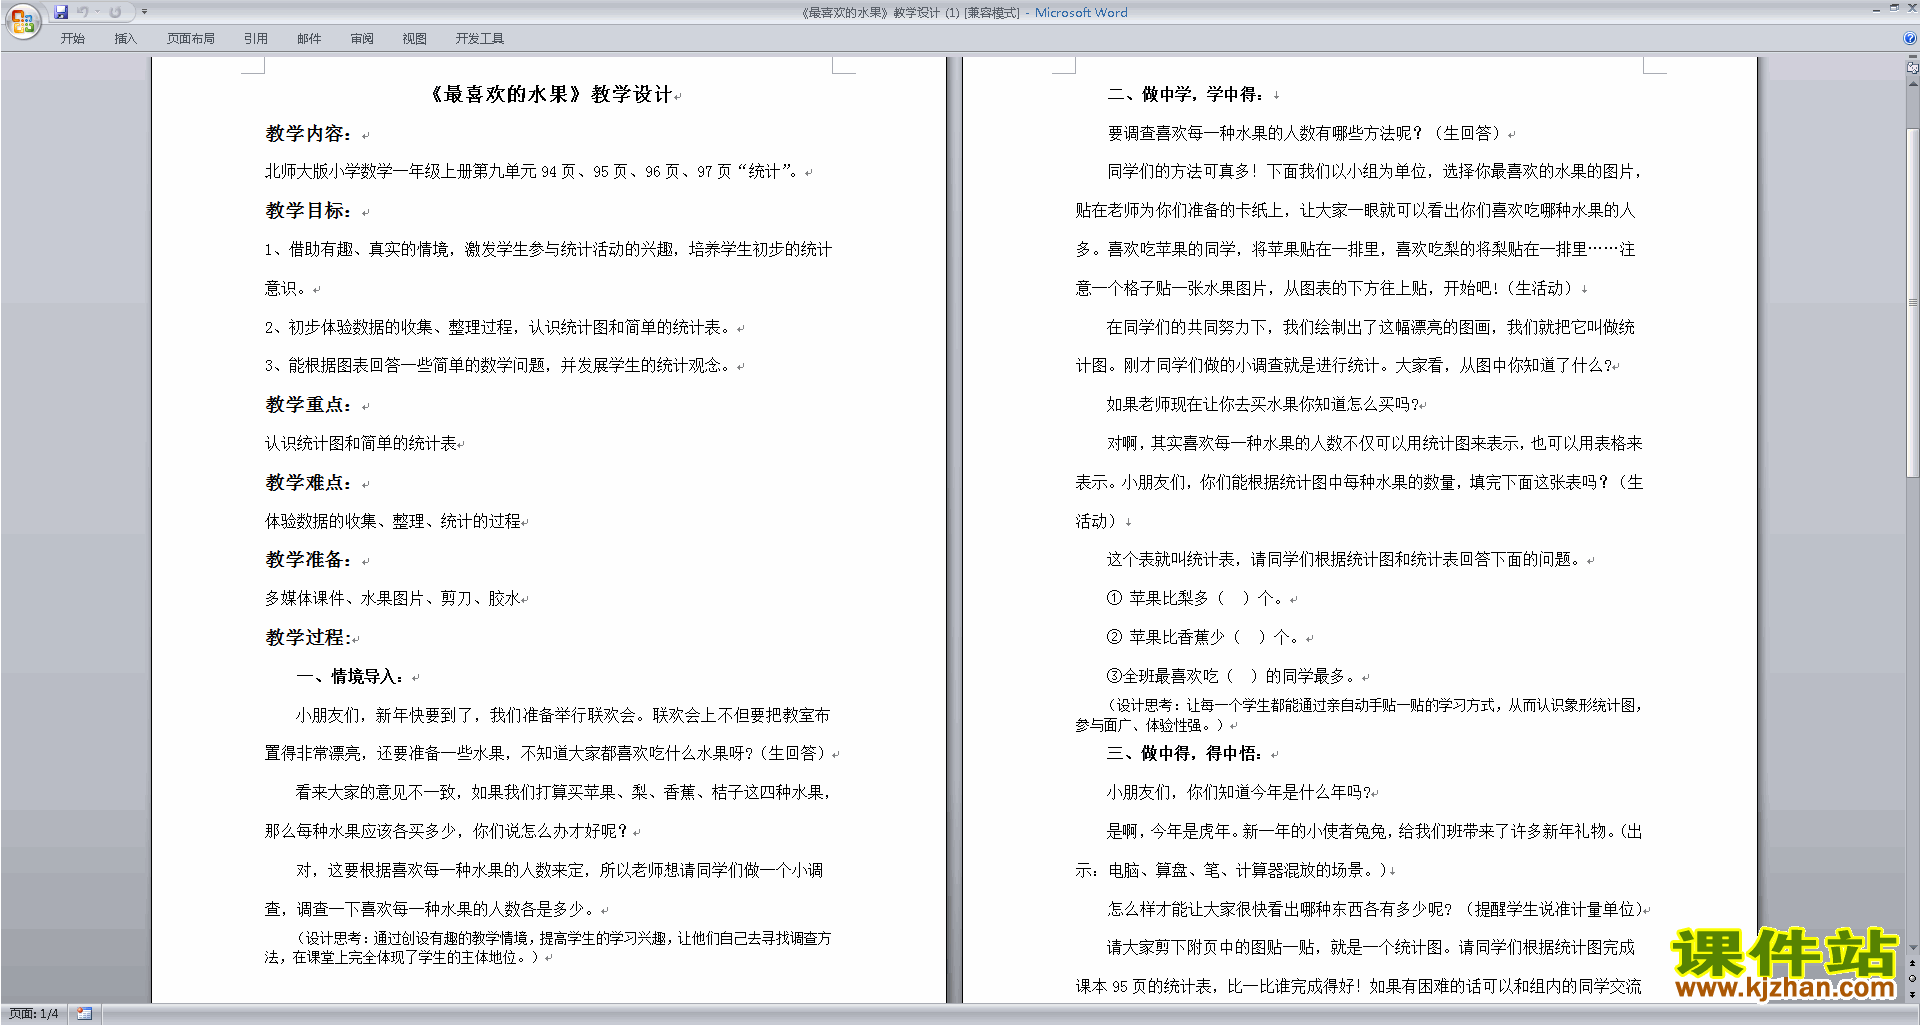
Task: Click the scrollbar up arrow
Action: coord(1913,84)
